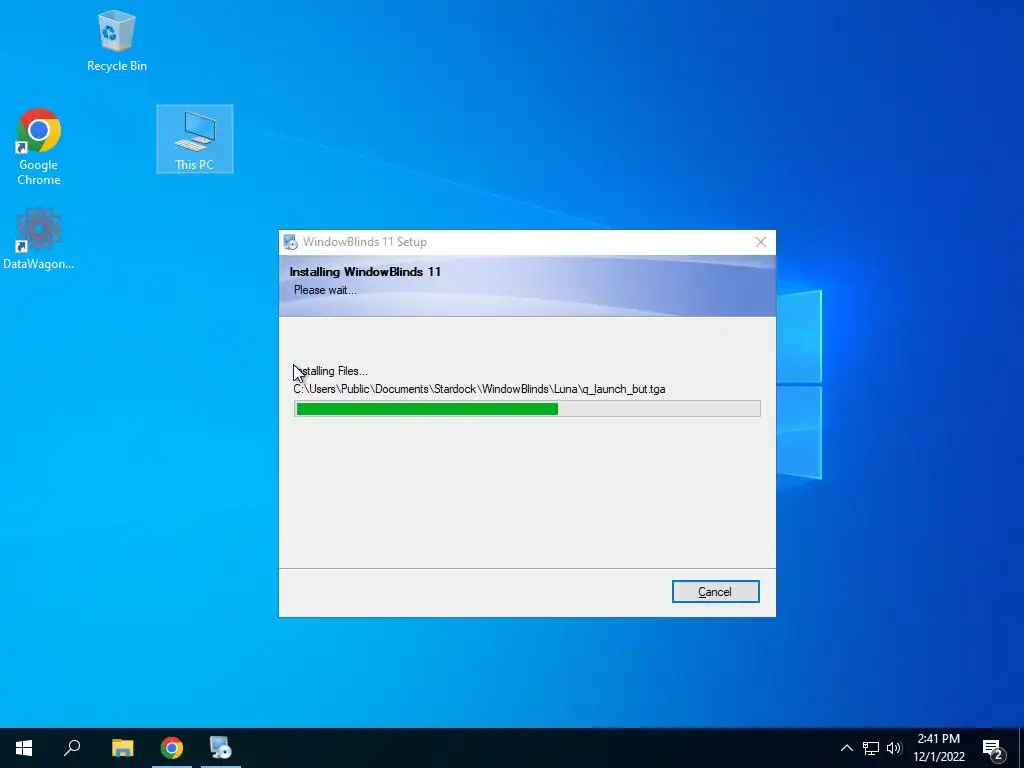Image resolution: width=1024 pixels, height=768 pixels.
Task: Click the green installation progress bar
Action: pos(527,409)
